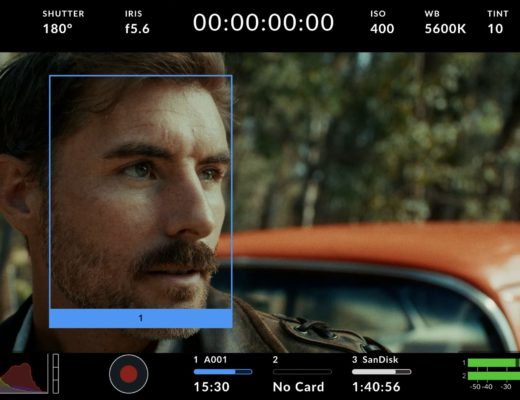Image resolution: width=520 pixels, height=400 pixels.
Task: Adjust the Iris f5.6 value
Action: coord(137,22)
